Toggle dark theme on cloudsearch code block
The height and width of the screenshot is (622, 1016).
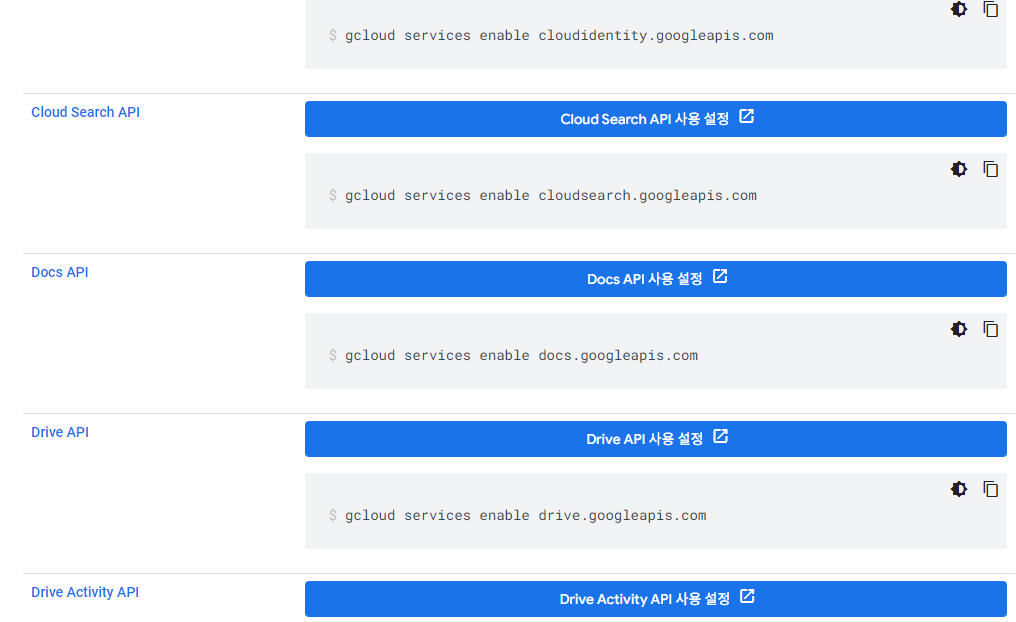coord(959,169)
